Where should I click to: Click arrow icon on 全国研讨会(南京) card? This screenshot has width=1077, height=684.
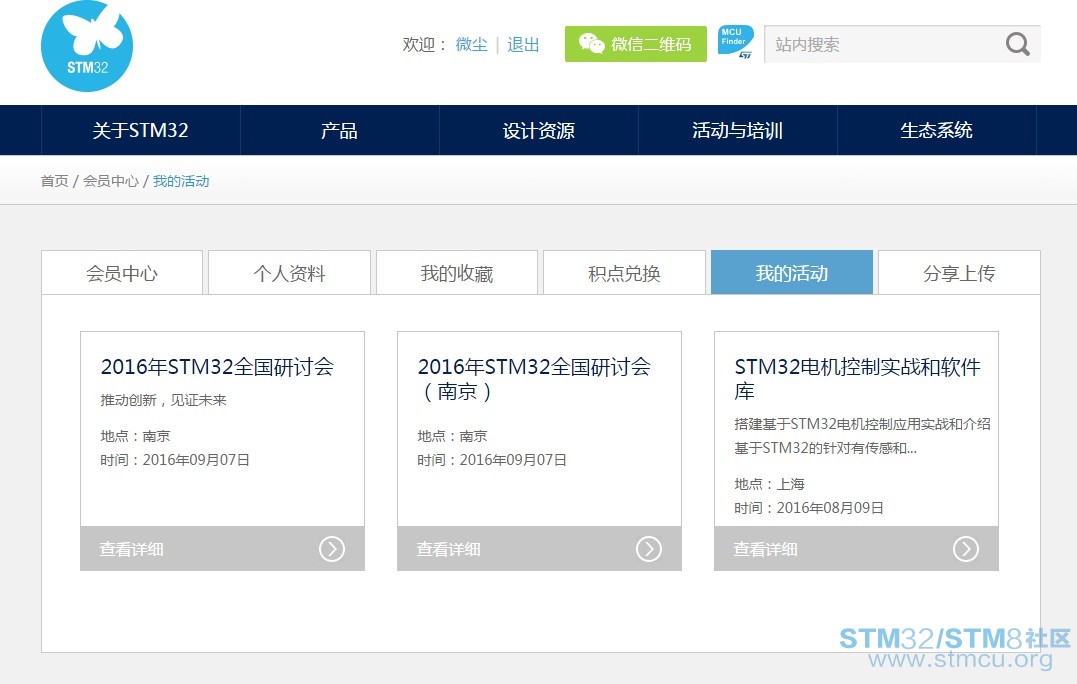[648, 549]
